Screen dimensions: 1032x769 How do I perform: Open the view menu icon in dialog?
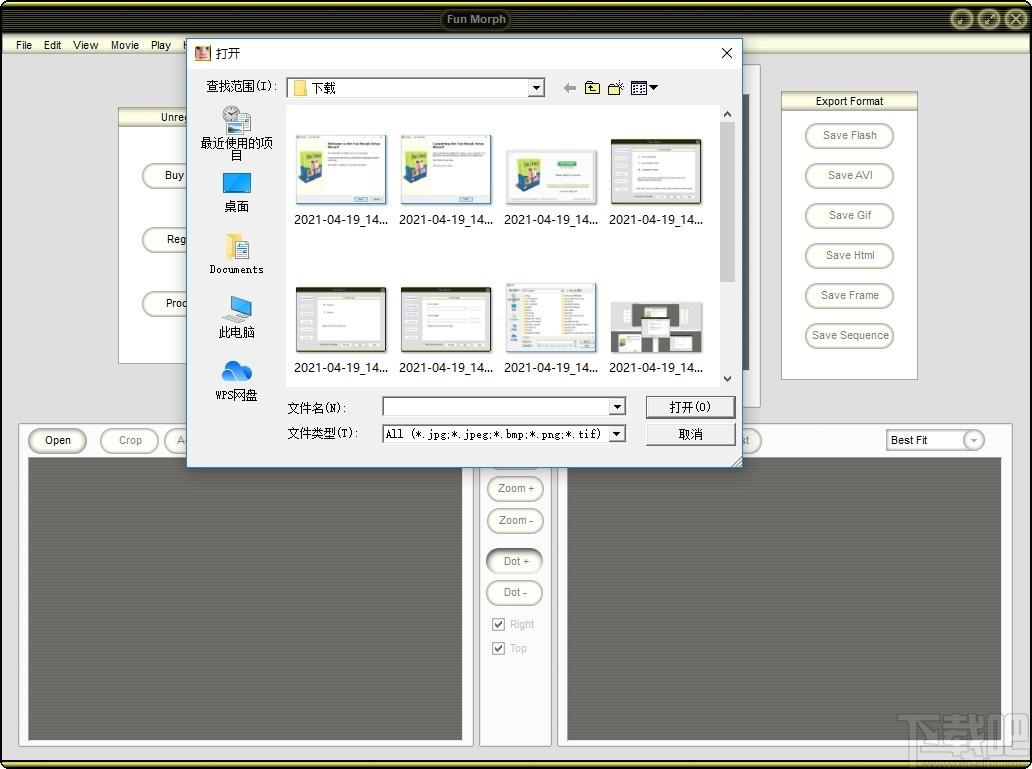644,88
